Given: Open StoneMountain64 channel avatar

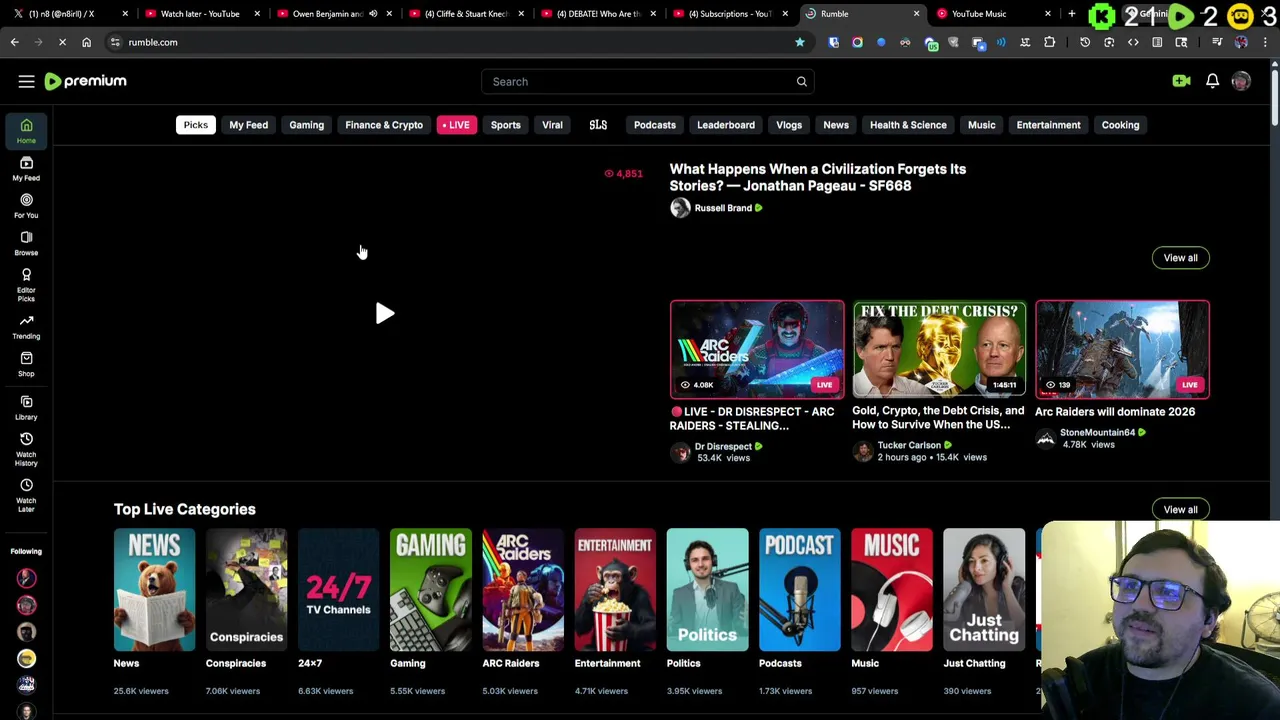Looking at the screenshot, I should [x=1046, y=438].
